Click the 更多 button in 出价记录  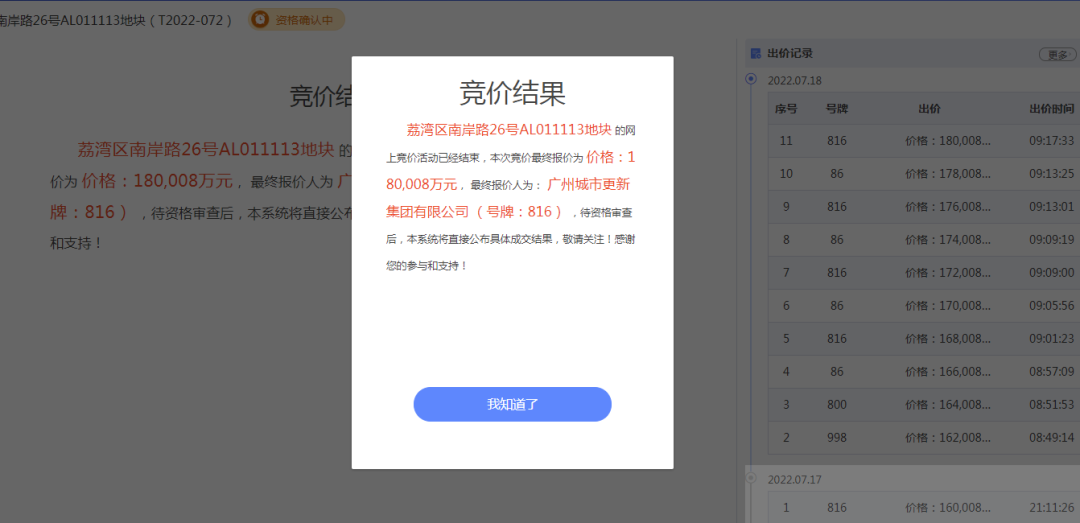1057,55
